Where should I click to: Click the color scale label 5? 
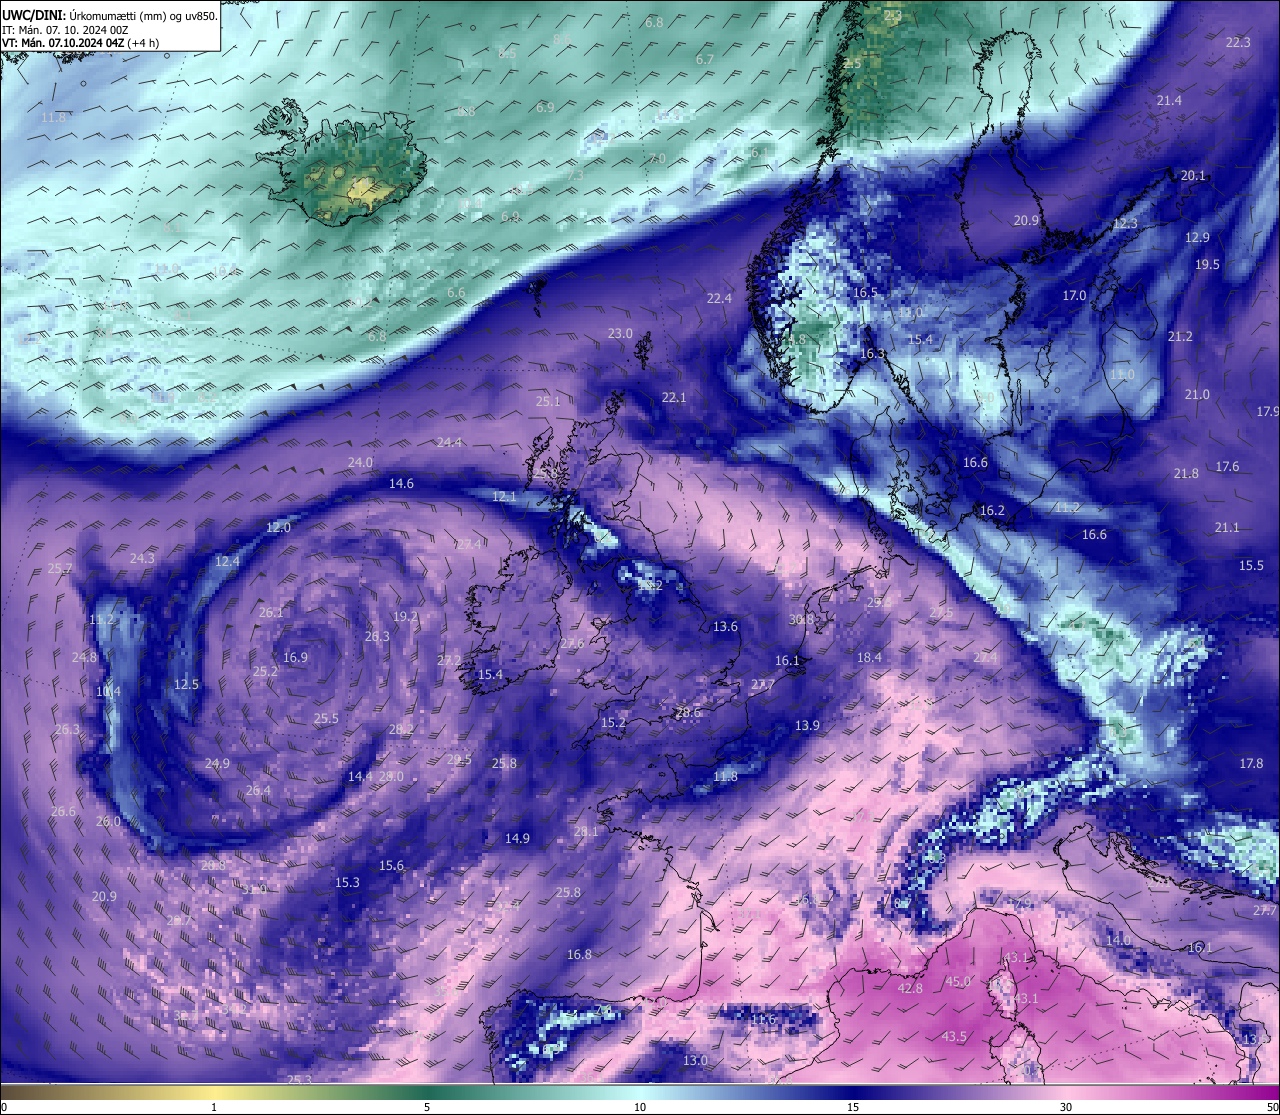click(x=427, y=1107)
